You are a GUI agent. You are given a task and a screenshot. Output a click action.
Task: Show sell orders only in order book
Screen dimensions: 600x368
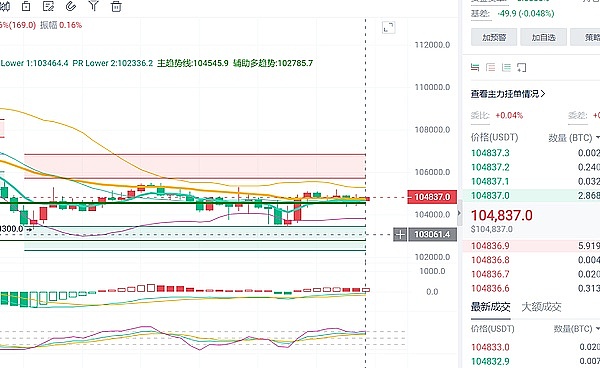coord(491,68)
